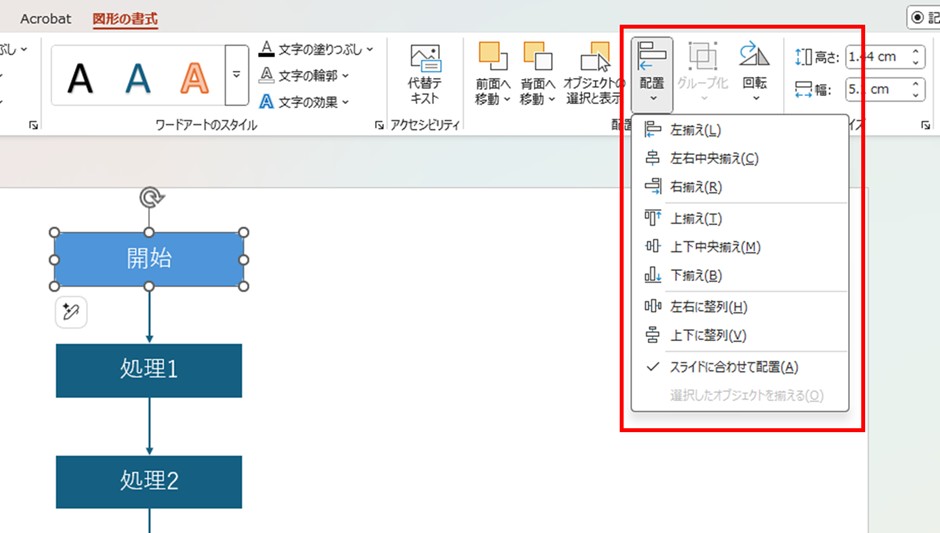Click the 幅 width input field
Viewport: 940px width, 533px height.
point(876,89)
